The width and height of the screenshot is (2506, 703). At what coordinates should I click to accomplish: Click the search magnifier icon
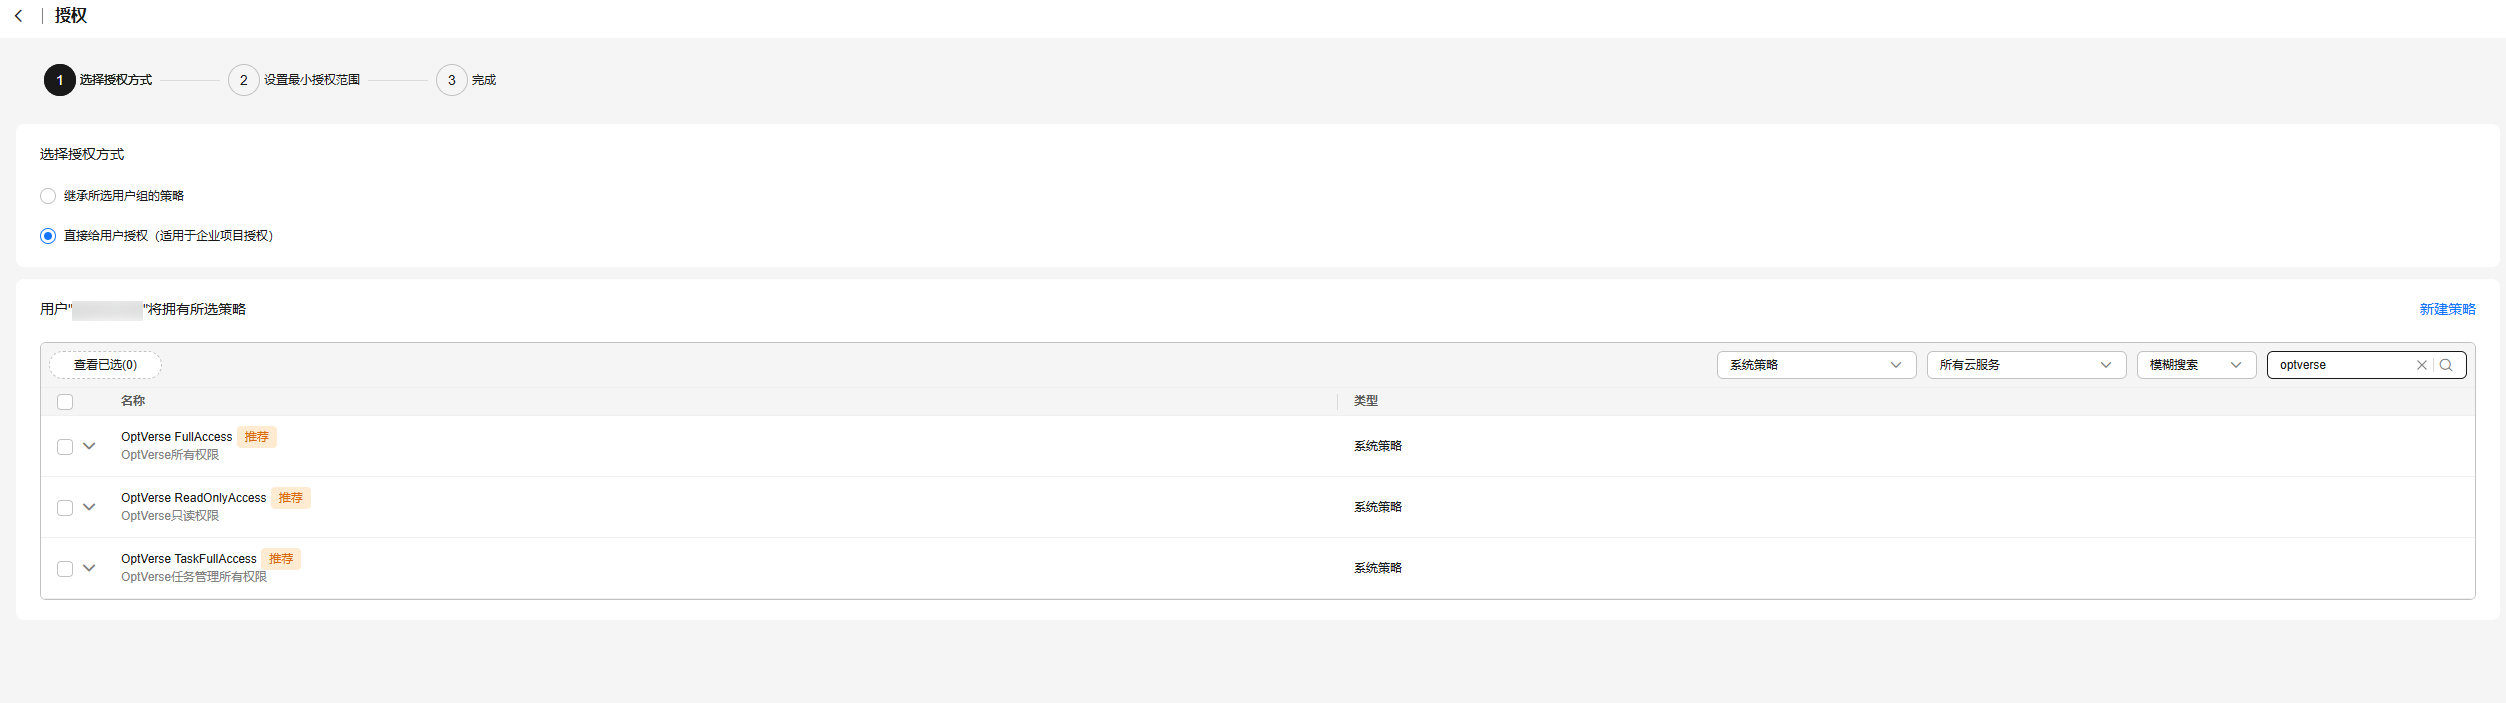tap(2446, 365)
